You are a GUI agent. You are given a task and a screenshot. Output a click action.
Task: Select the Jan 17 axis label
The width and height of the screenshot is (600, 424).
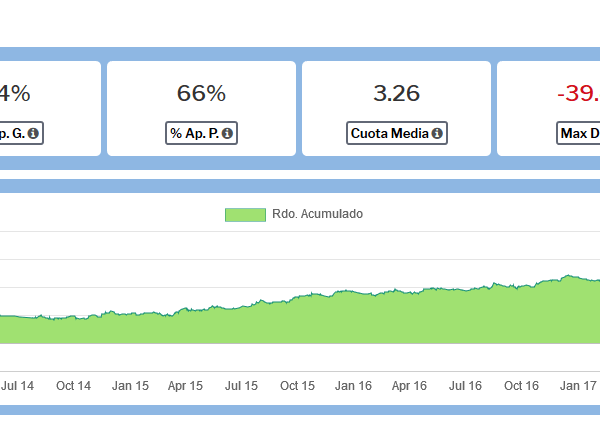578,384
